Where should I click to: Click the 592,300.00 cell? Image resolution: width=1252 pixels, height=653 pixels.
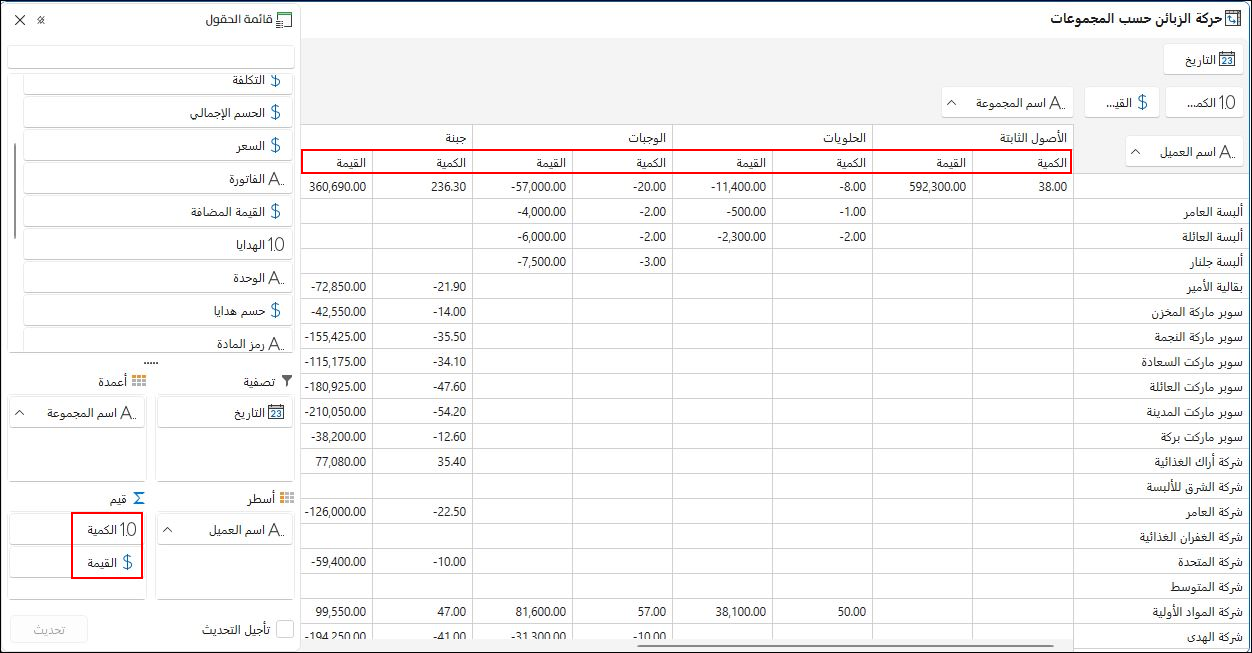point(922,187)
